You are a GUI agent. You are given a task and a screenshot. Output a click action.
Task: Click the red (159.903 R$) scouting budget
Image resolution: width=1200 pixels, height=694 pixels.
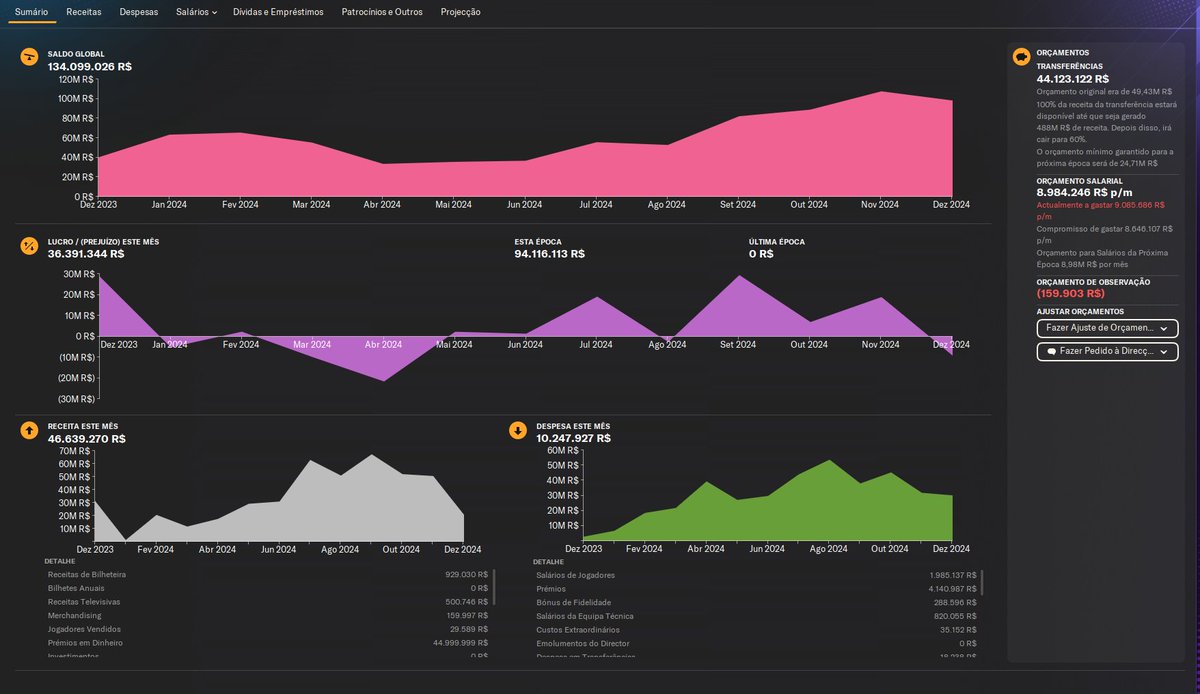pos(1071,293)
